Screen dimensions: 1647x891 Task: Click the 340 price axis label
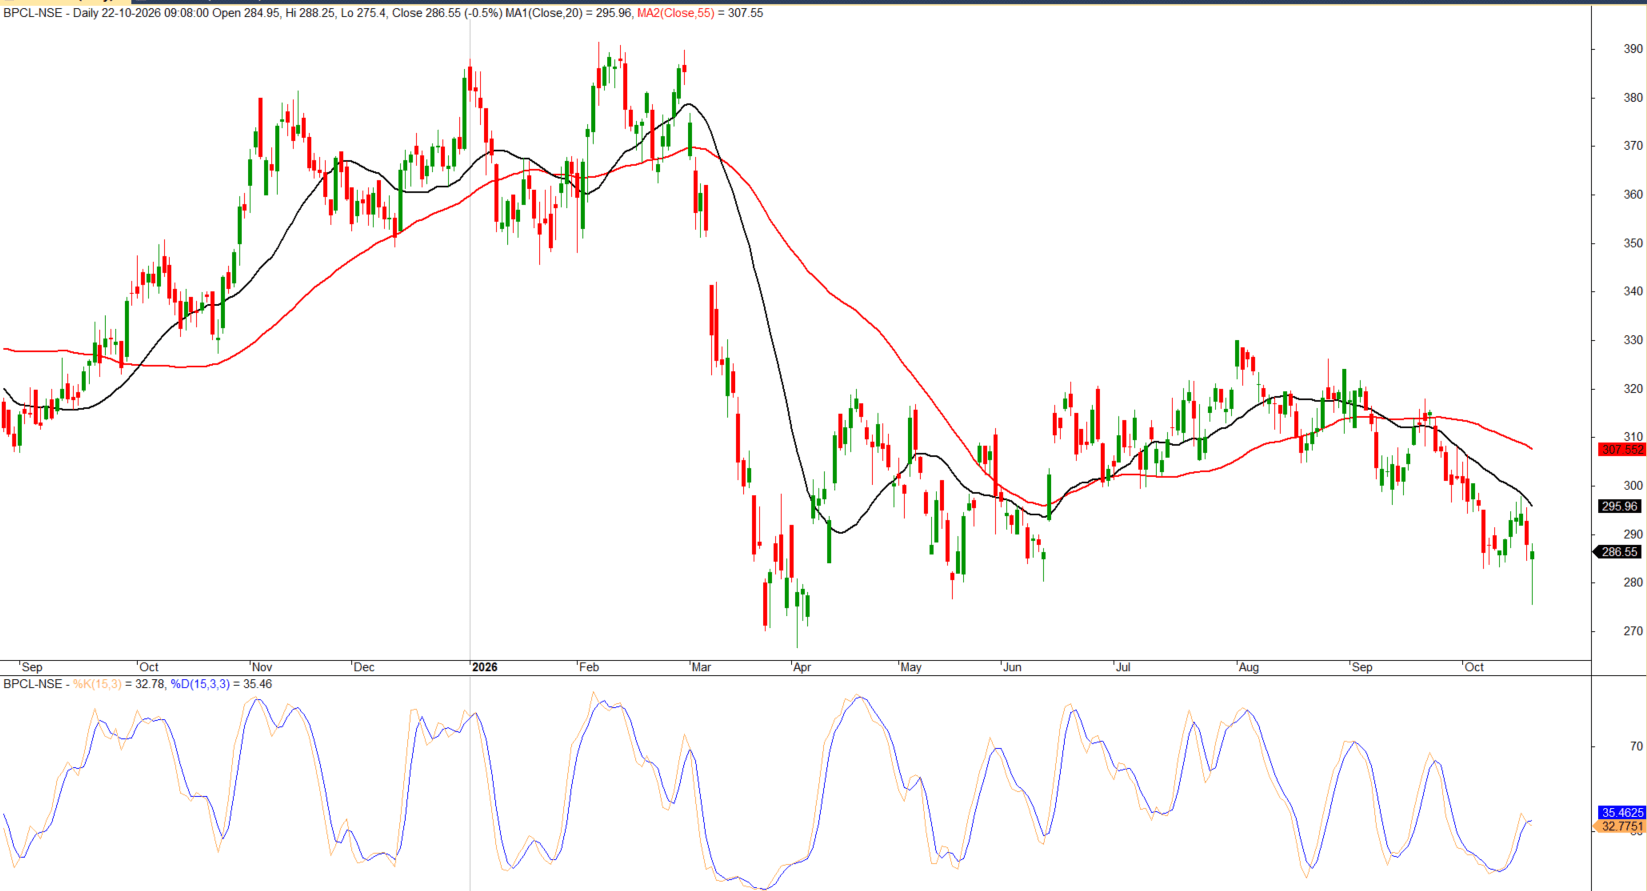[x=1633, y=292]
